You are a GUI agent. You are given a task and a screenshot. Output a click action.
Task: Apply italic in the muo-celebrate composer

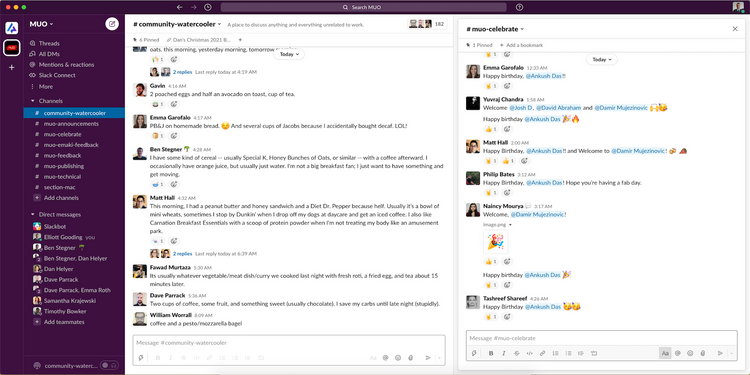pyautogui.click(x=504, y=353)
